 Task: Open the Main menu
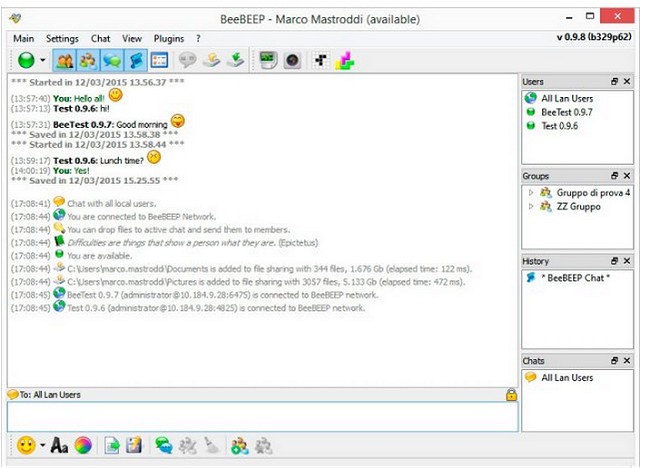24,39
